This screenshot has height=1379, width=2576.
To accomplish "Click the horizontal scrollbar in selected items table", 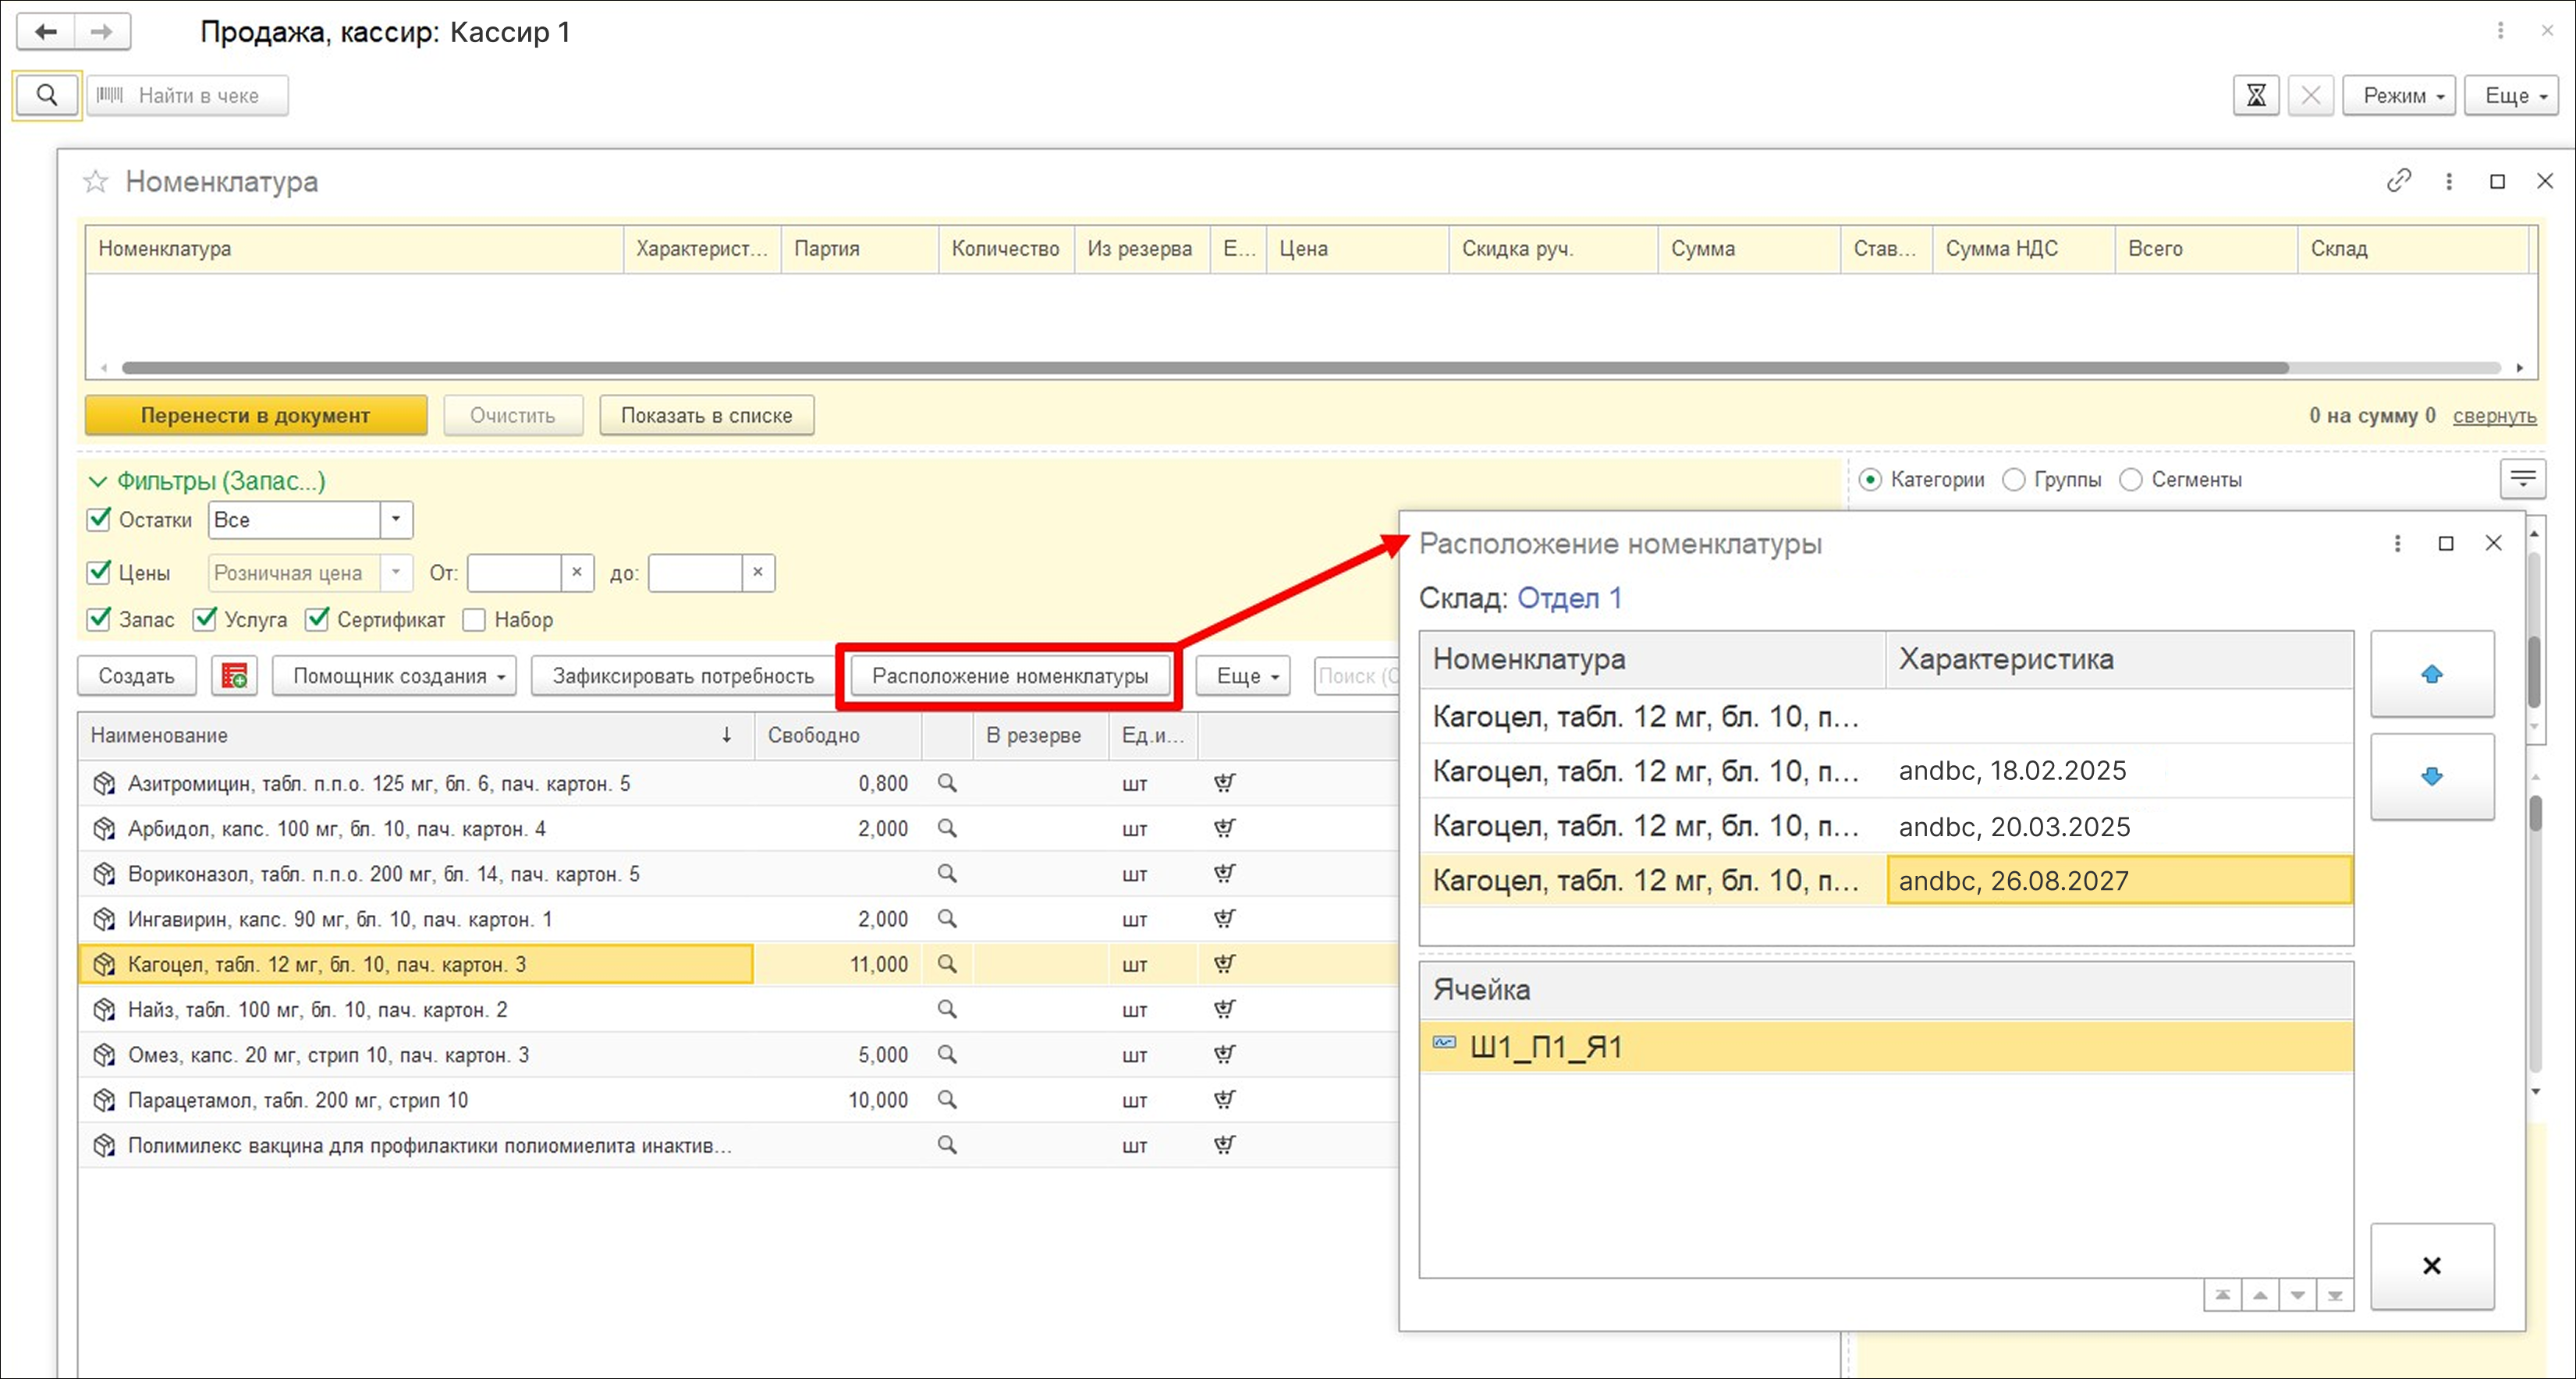I will [1200, 368].
